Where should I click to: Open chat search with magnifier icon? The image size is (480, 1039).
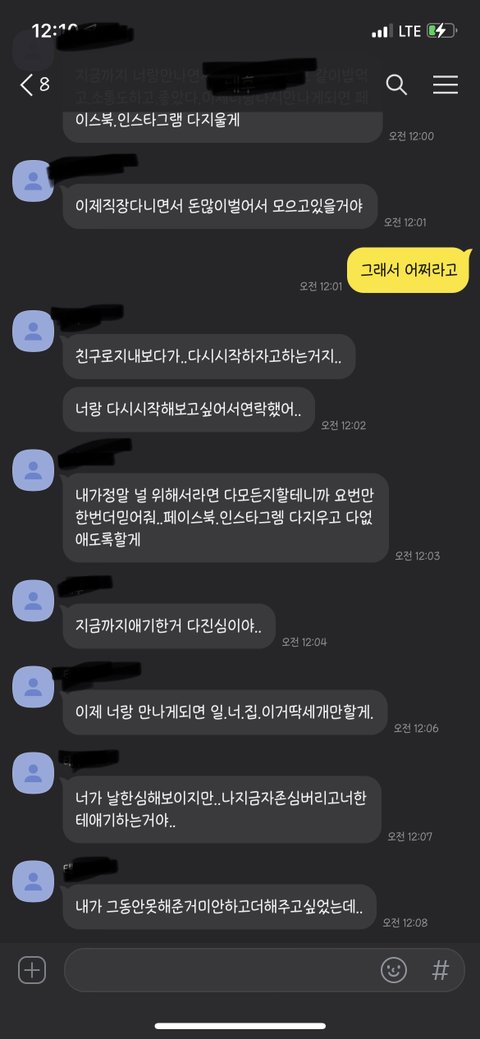(396, 85)
